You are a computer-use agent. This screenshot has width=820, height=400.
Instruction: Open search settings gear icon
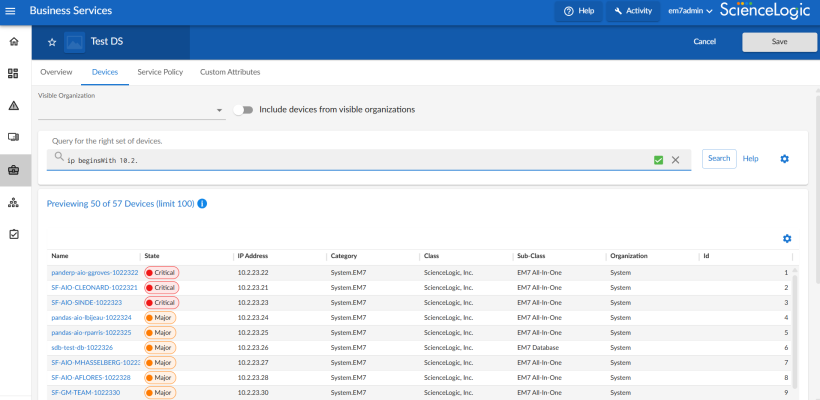pyautogui.click(x=784, y=159)
